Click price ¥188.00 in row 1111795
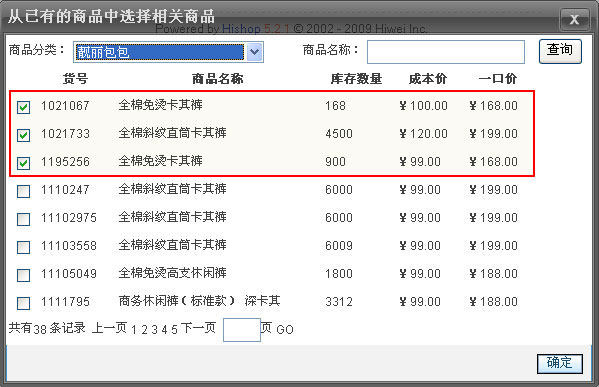 pos(493,302)
